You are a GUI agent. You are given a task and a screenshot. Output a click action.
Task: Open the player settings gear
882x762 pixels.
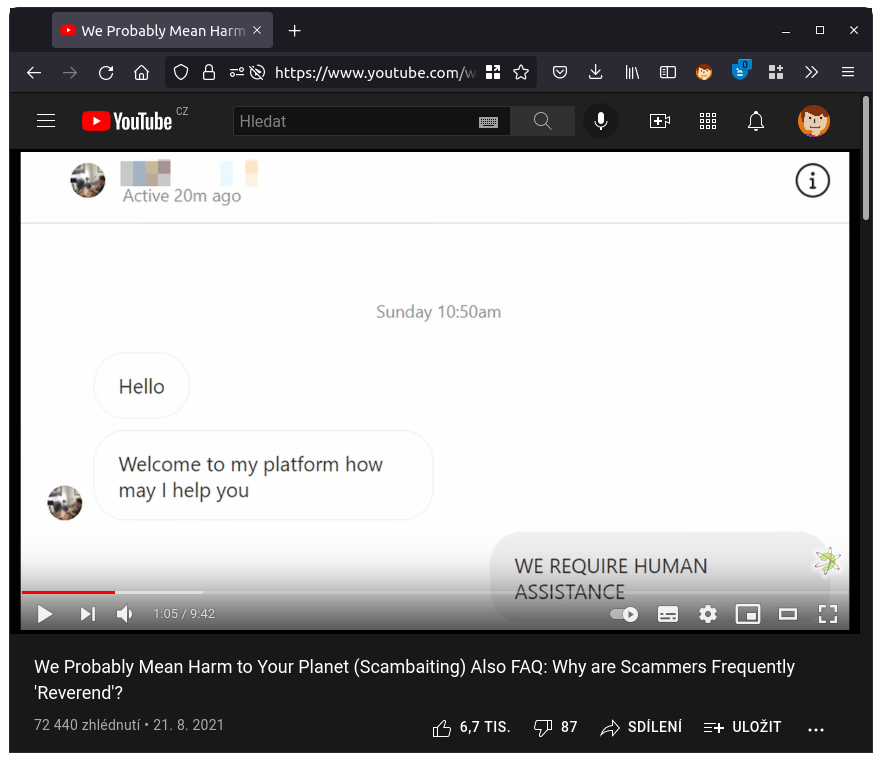tap(708, 614)
